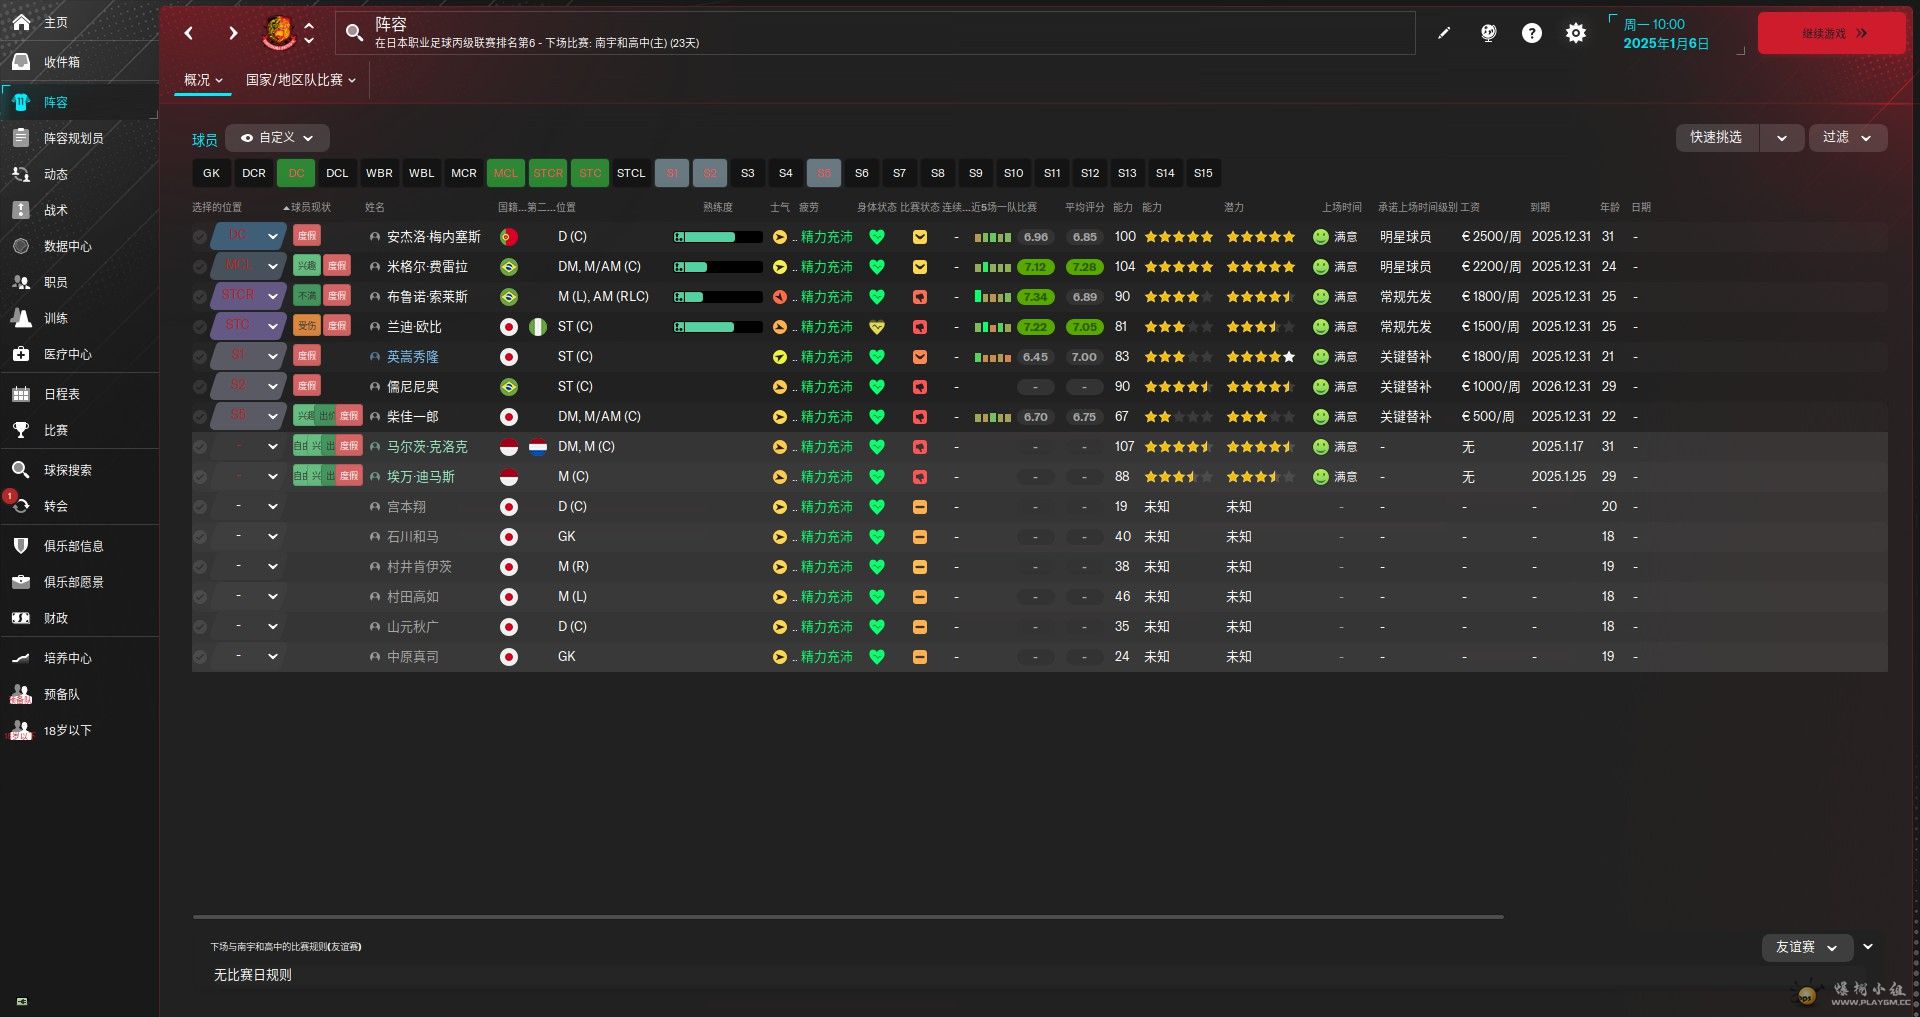
Task: Open the 战术 tactics icon
Action: coord(21,210)
